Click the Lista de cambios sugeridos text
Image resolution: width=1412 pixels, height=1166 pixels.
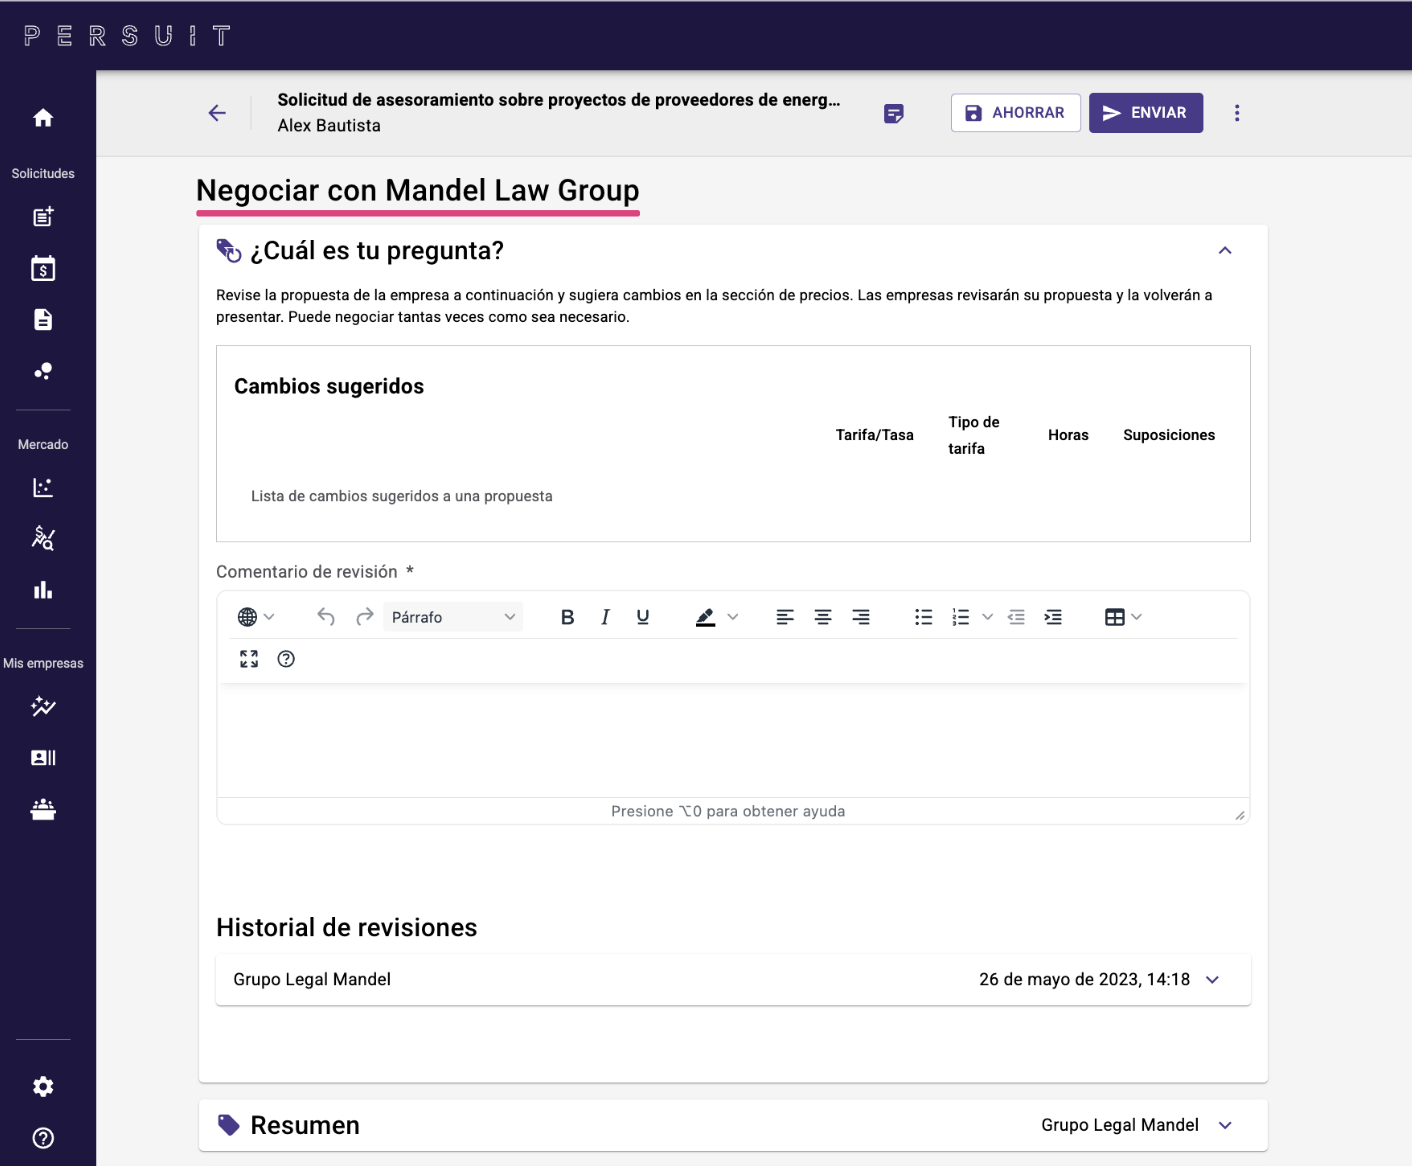[x=402, y=496]
